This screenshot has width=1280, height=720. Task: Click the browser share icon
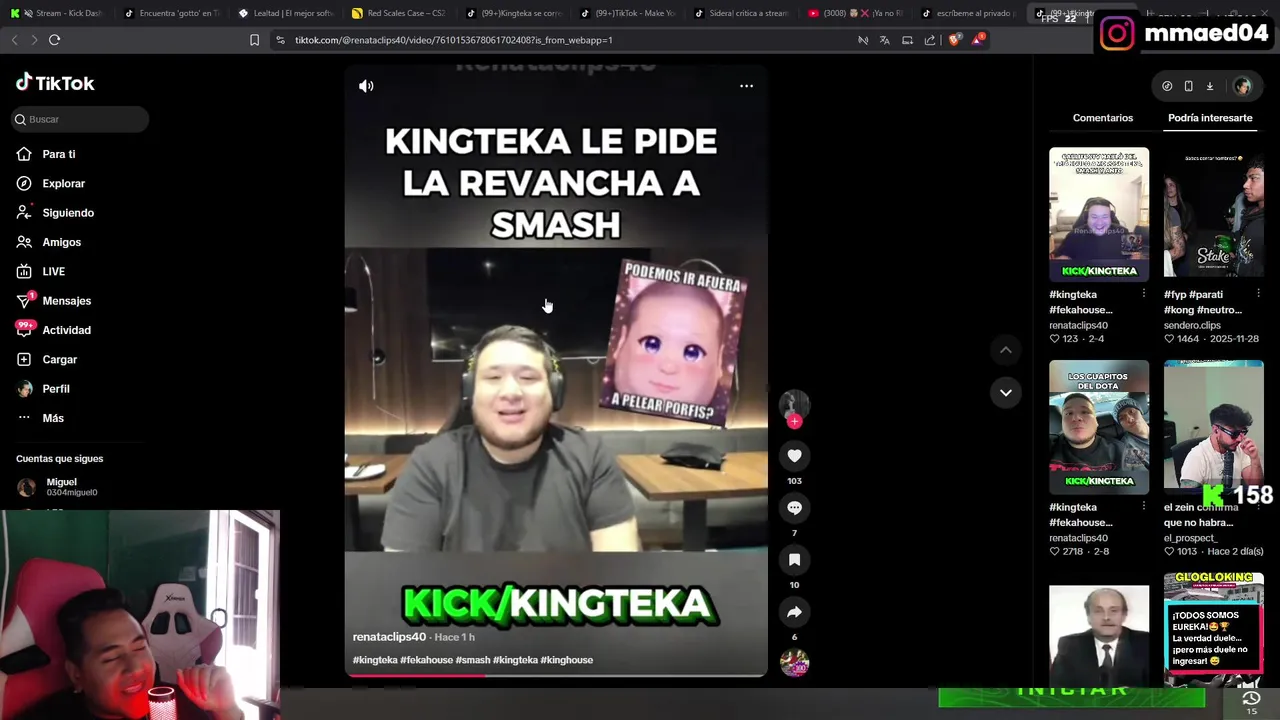[x=930, y=40]
